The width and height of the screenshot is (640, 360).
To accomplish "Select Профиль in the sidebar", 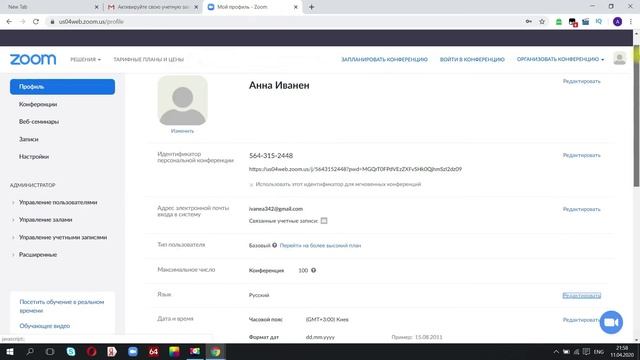I will coord(62,87).
